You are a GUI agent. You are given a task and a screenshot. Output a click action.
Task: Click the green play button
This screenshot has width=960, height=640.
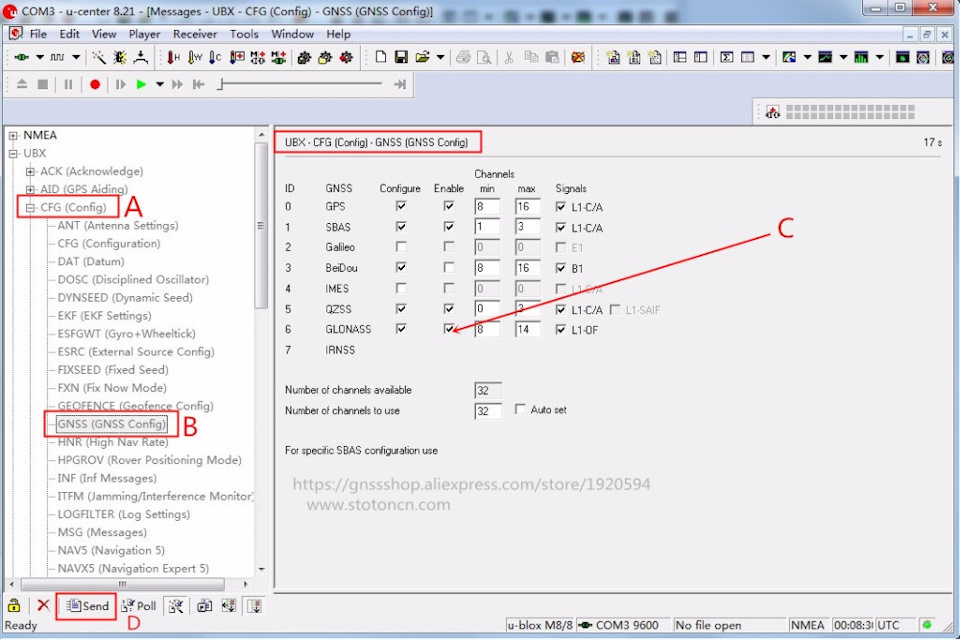tap(141, 85)
